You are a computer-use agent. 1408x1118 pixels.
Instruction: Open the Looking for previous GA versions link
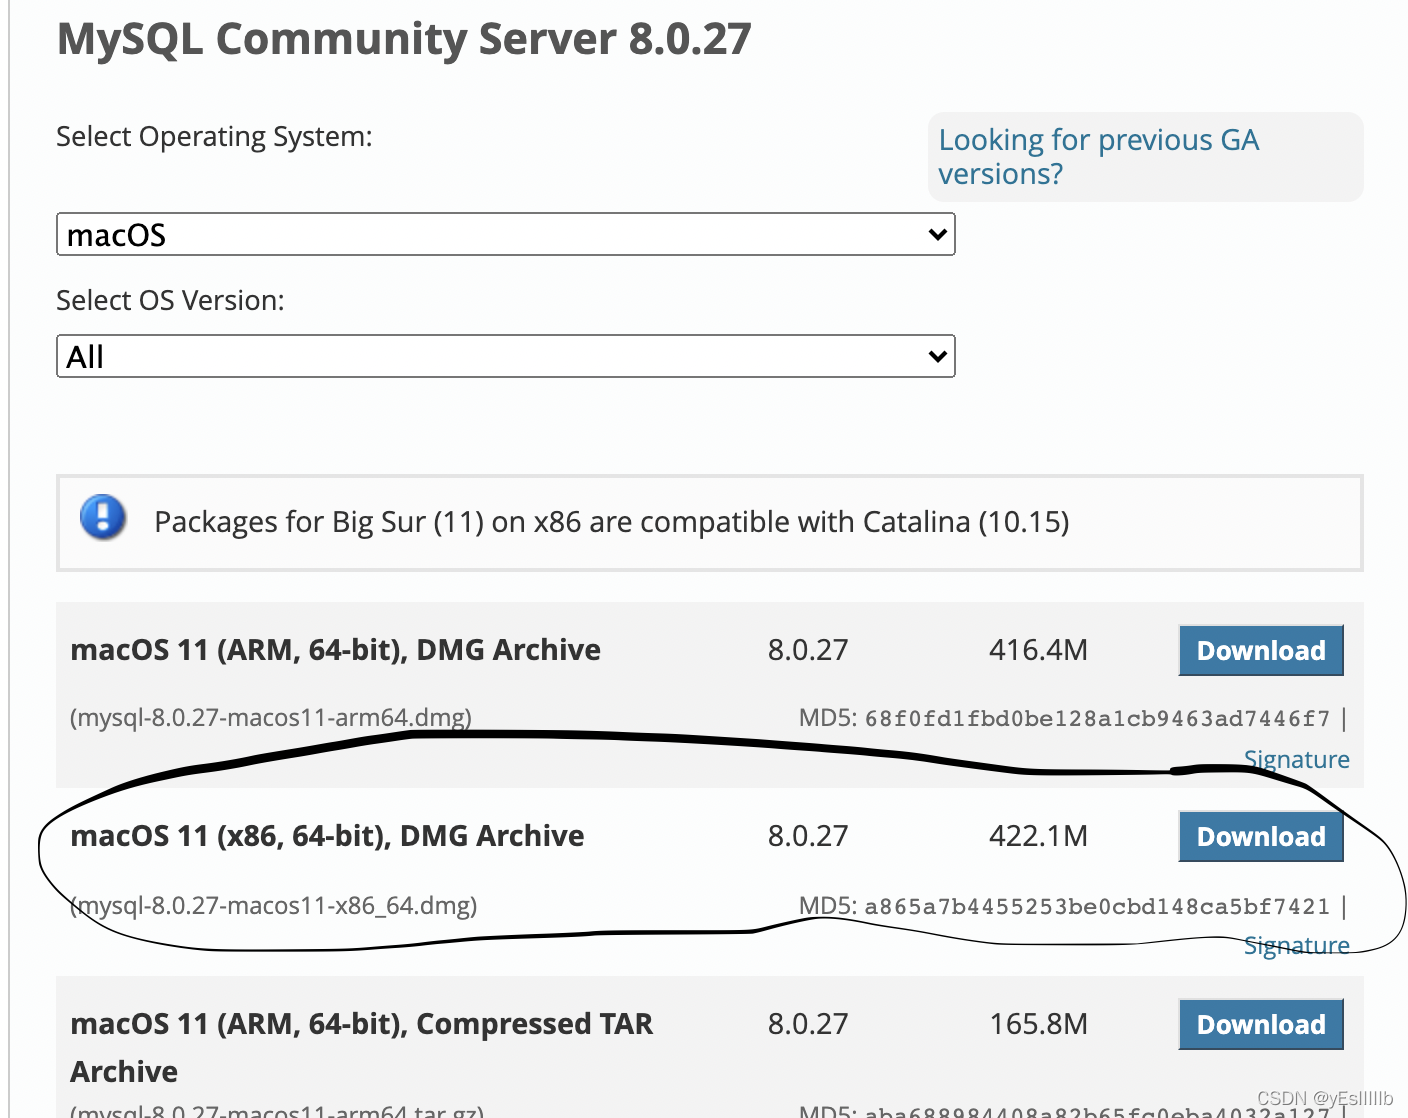1098,157
